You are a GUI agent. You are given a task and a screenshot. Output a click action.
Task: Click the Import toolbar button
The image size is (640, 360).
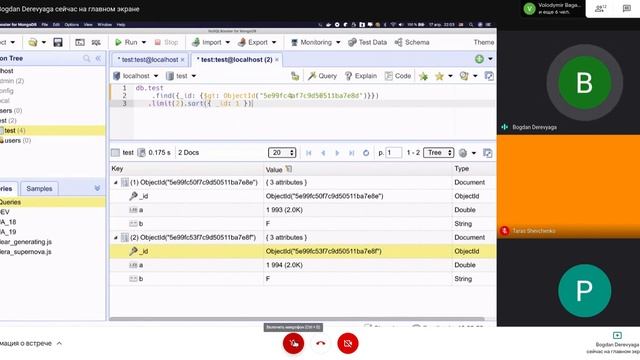tap(207, 42)
